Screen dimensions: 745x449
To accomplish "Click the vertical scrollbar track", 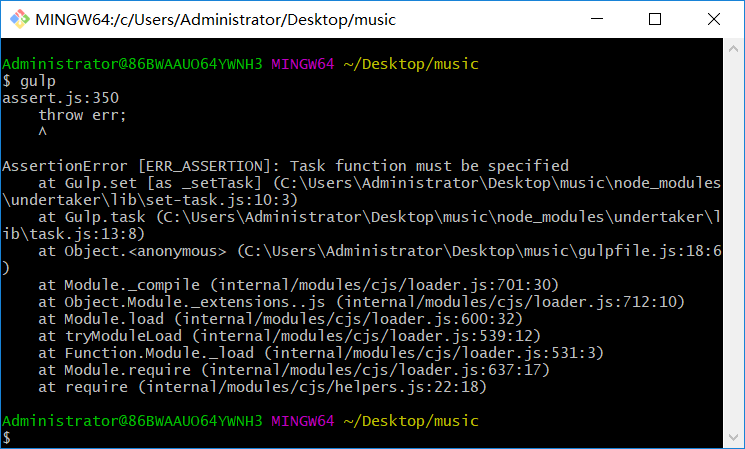I will click(733, 243).
